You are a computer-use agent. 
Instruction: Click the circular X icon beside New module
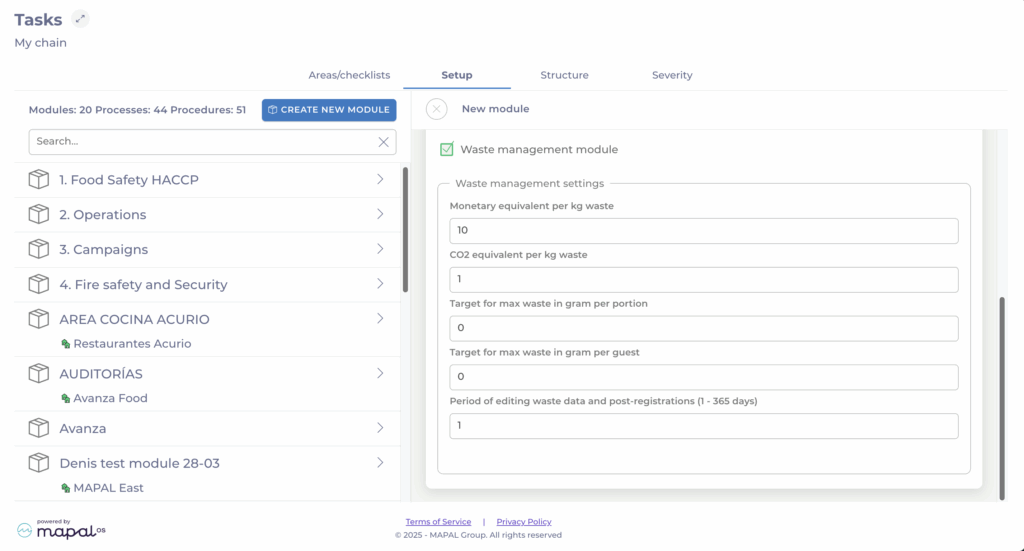[436, 109]
